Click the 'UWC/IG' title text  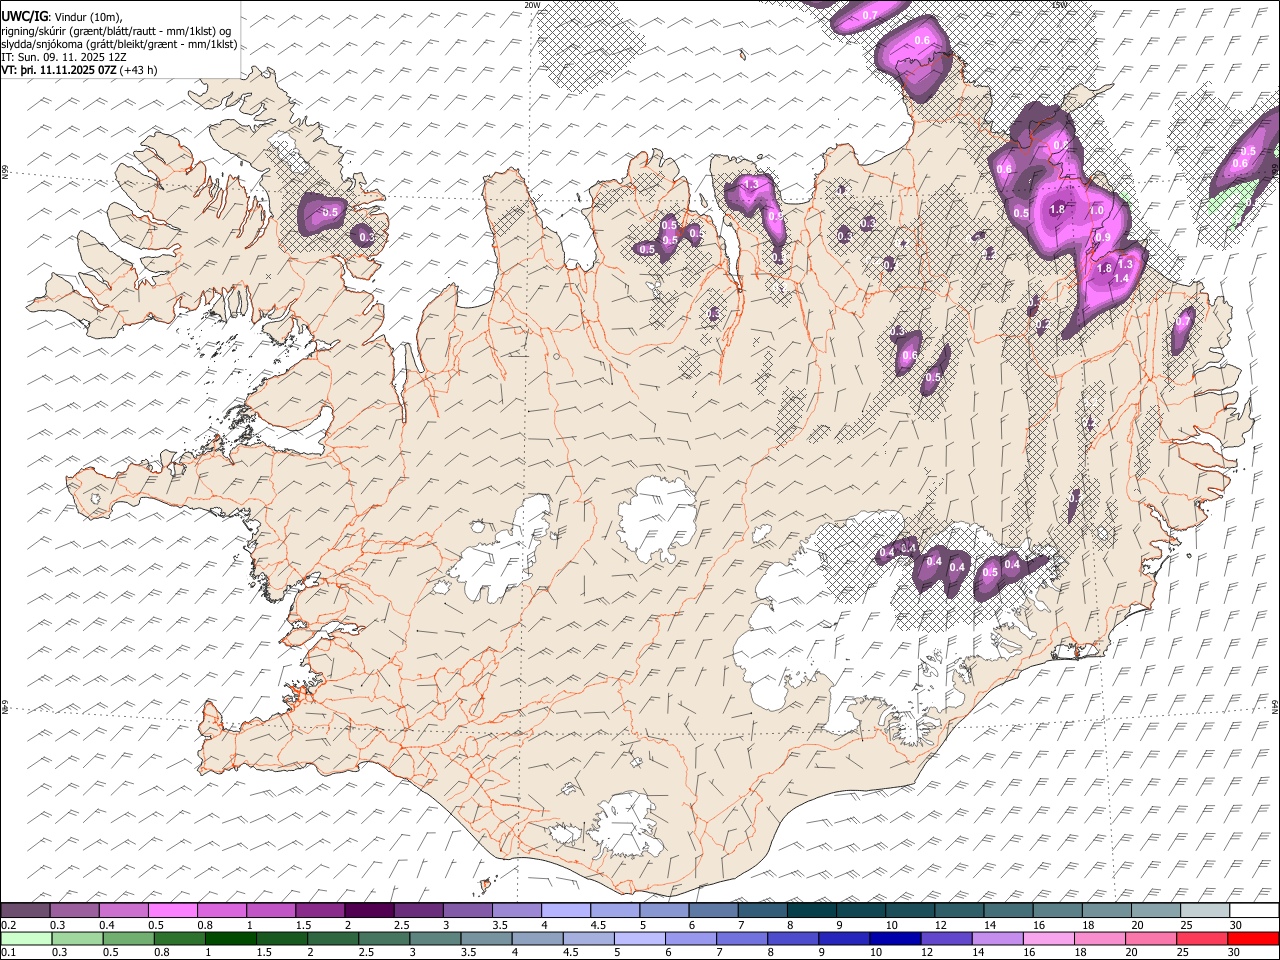coord(23,16)
